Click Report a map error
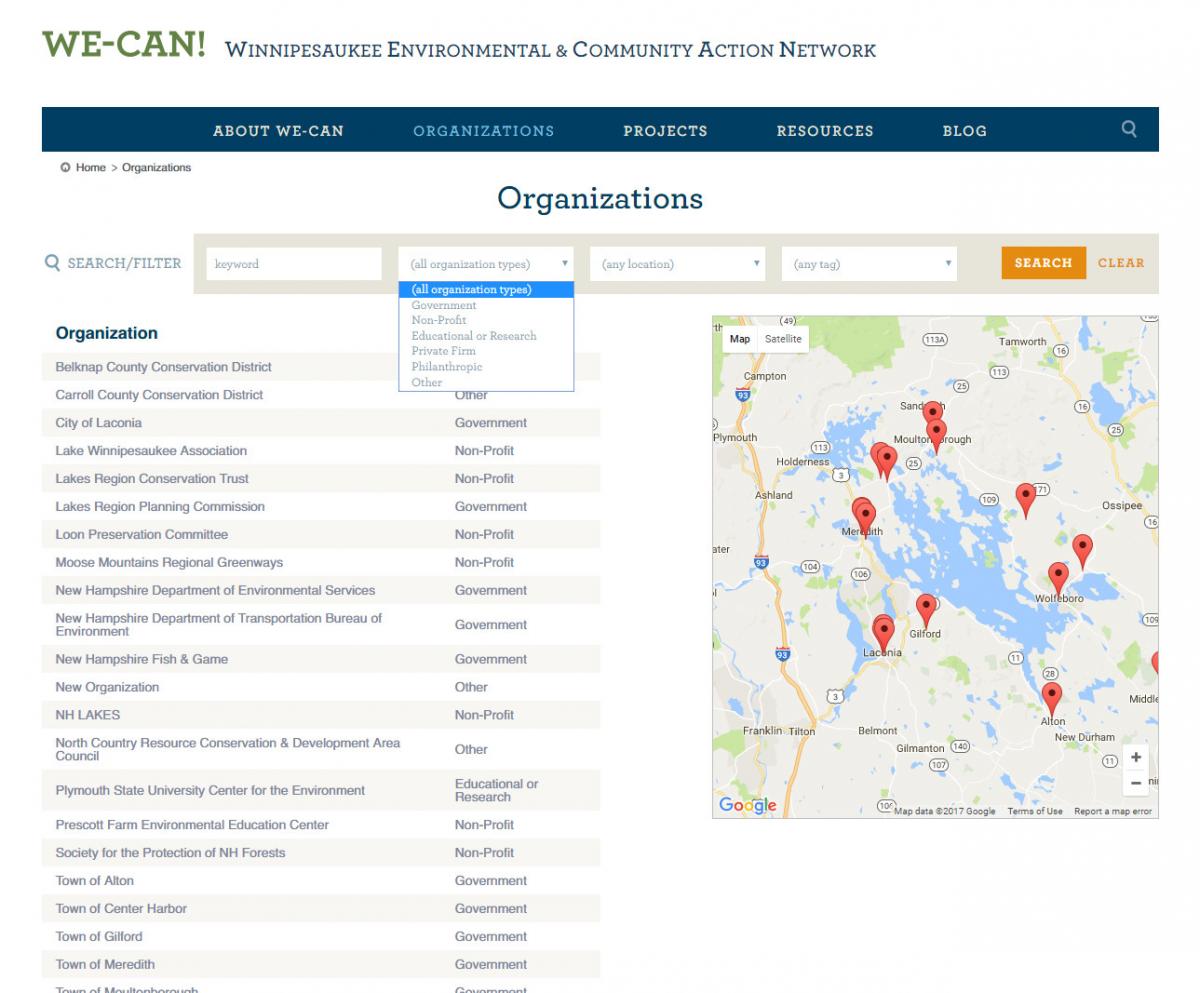Image resolution: width=1200 pixels, height=993 pixels. click(1113, 811)
